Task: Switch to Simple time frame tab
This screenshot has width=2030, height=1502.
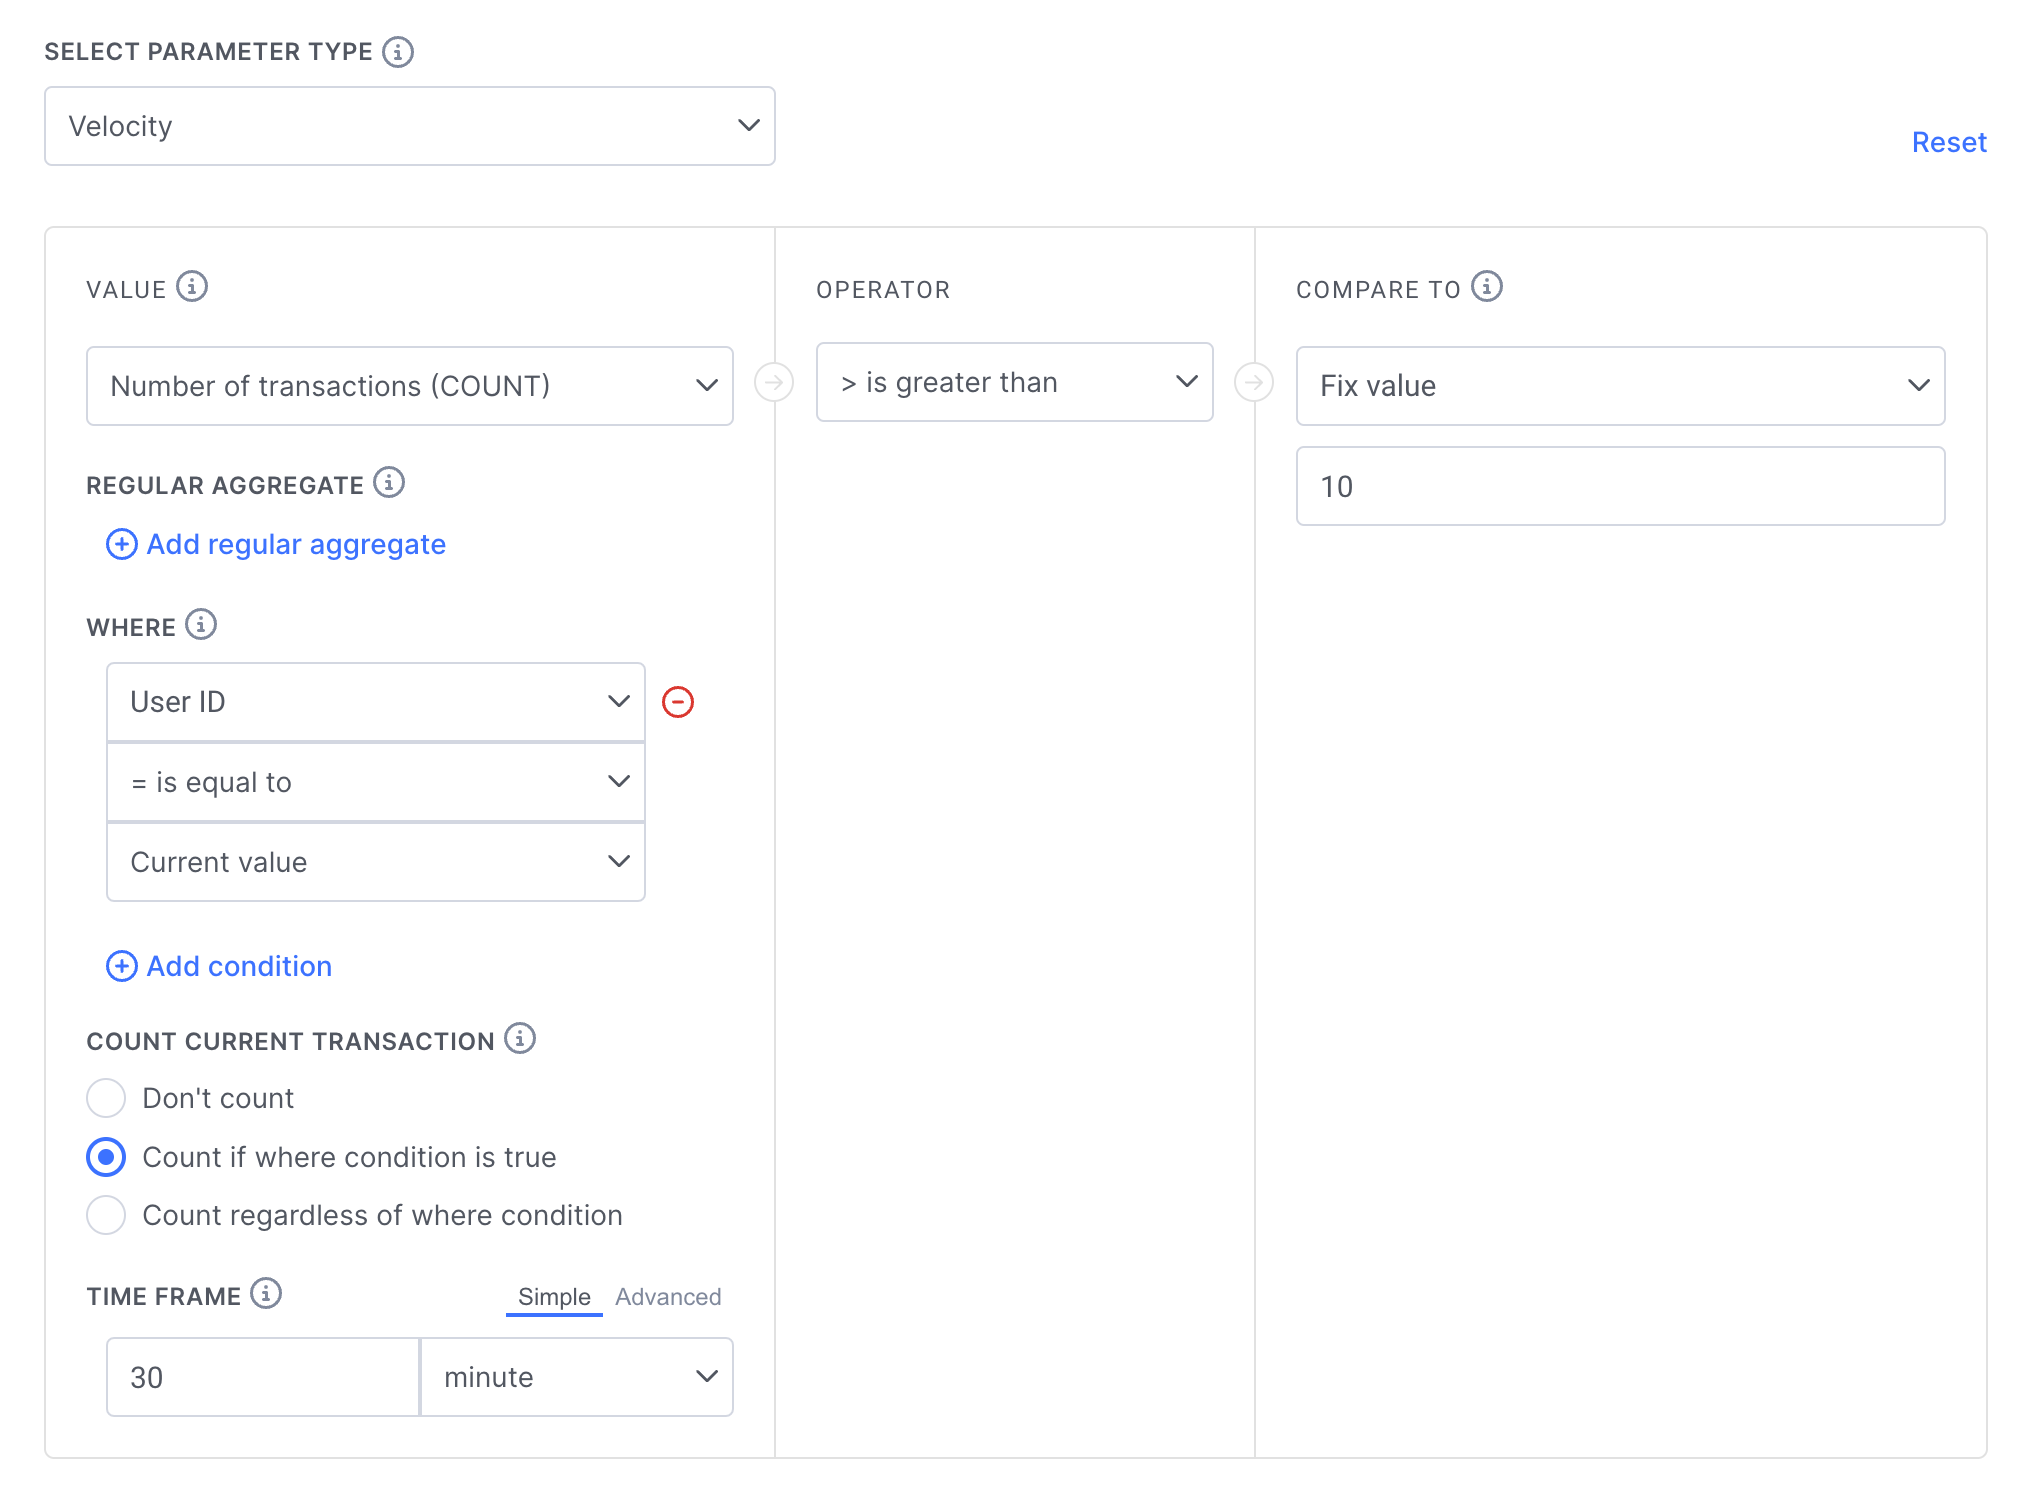Action: coord(554,1297)
